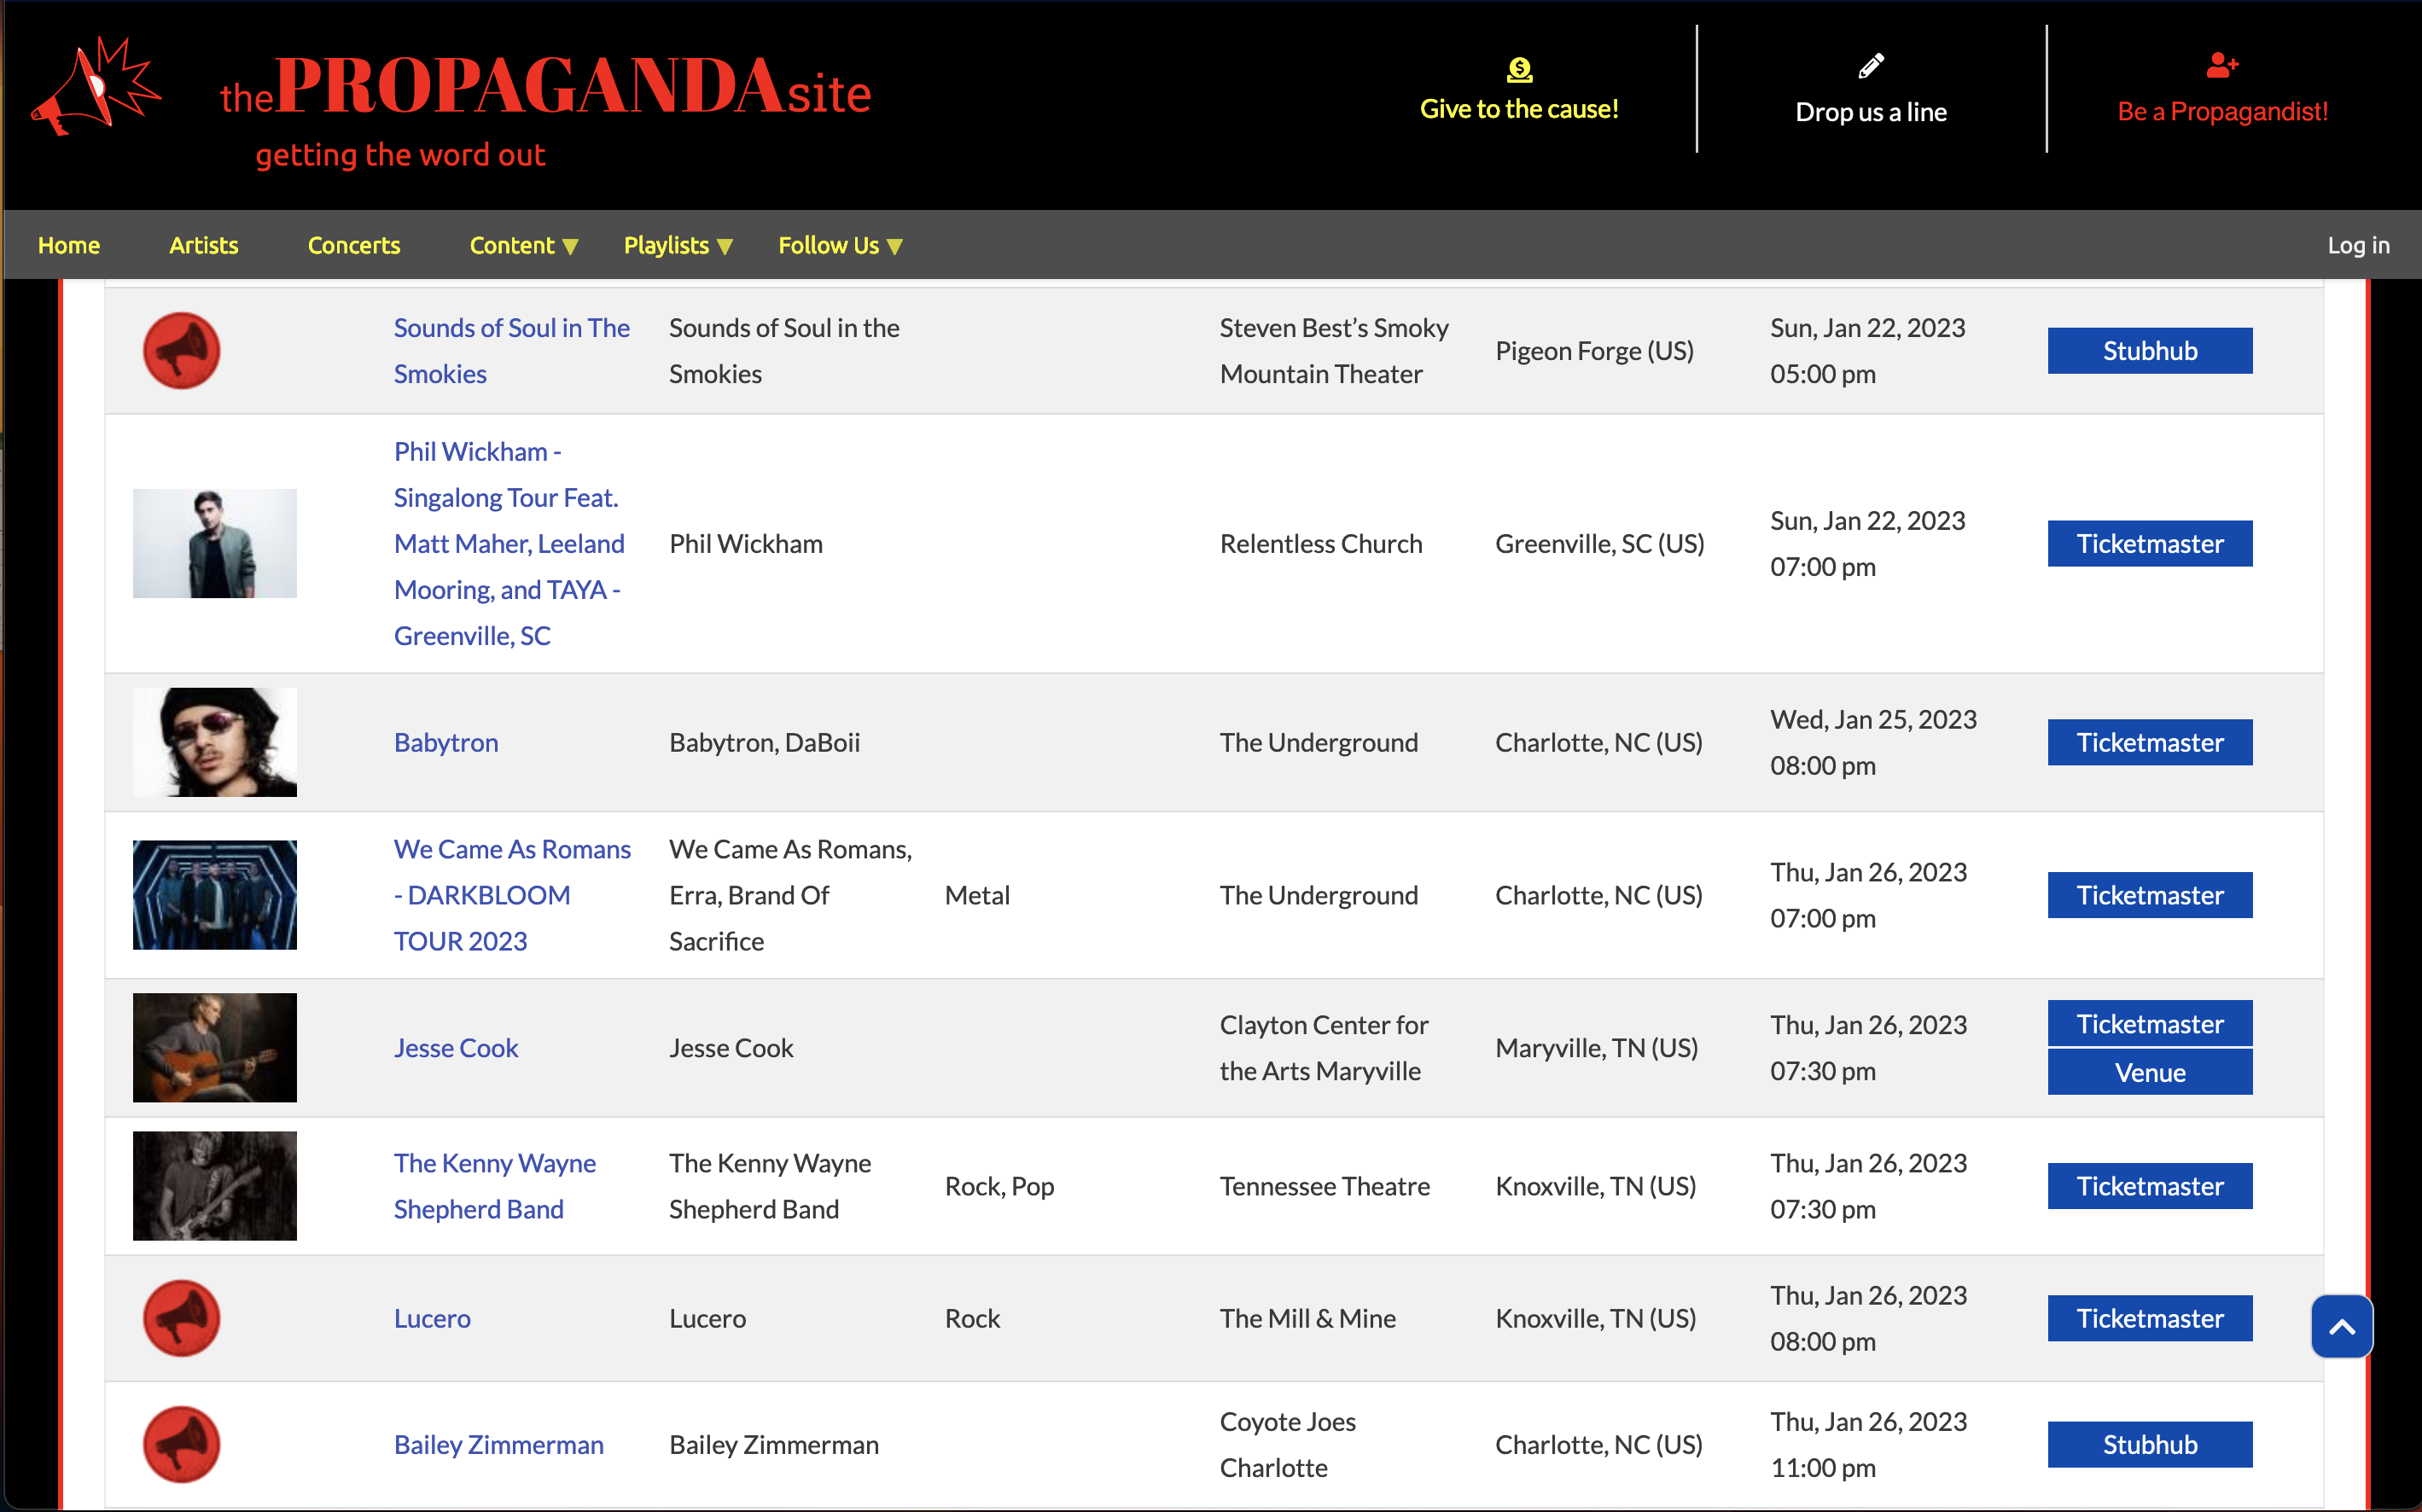
Task: Open the Follow Us dropdown
Action: tap(839, 245)
